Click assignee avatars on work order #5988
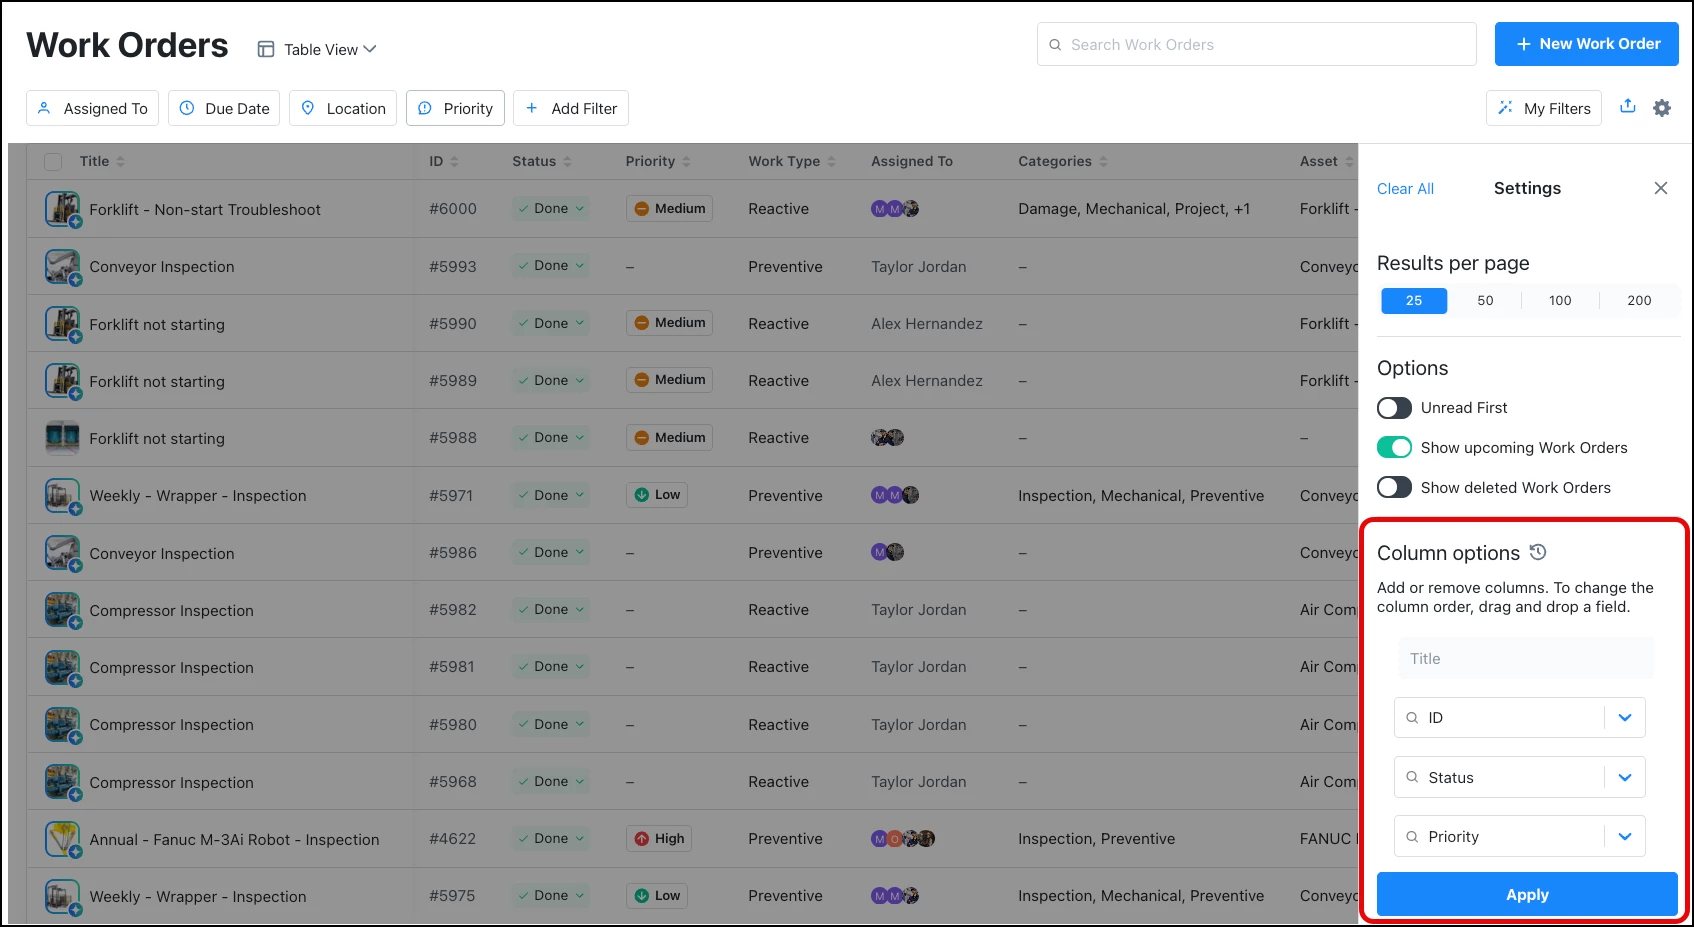The width and height of the screenshot is (1694, 927). click(887, 438)
